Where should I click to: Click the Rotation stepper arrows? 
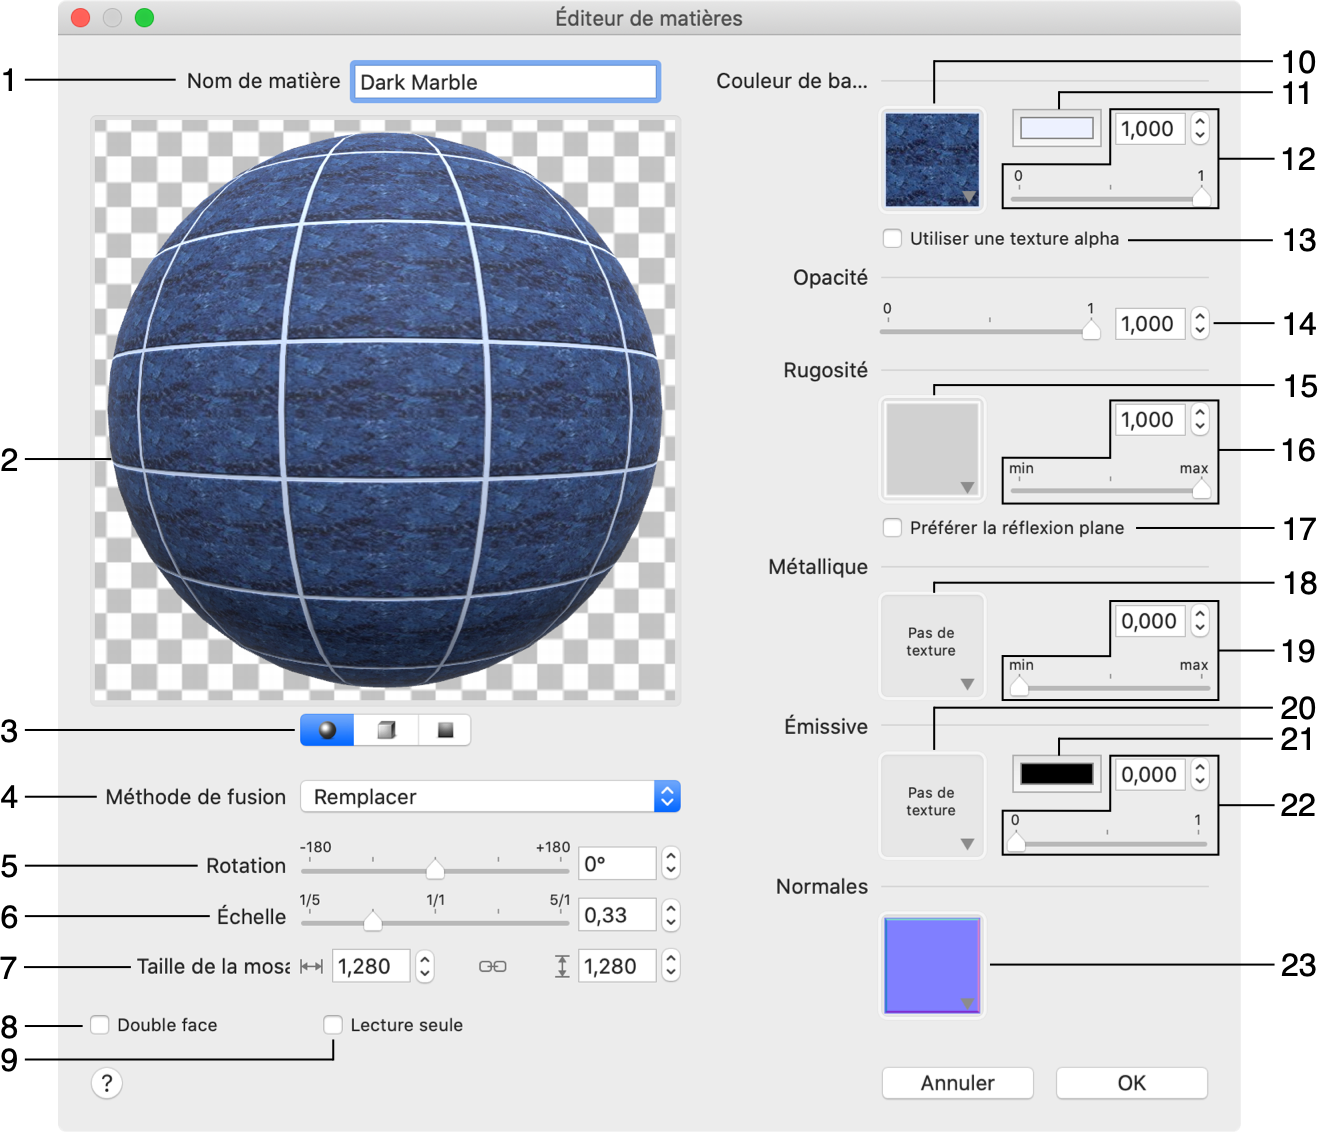point(671,863)
